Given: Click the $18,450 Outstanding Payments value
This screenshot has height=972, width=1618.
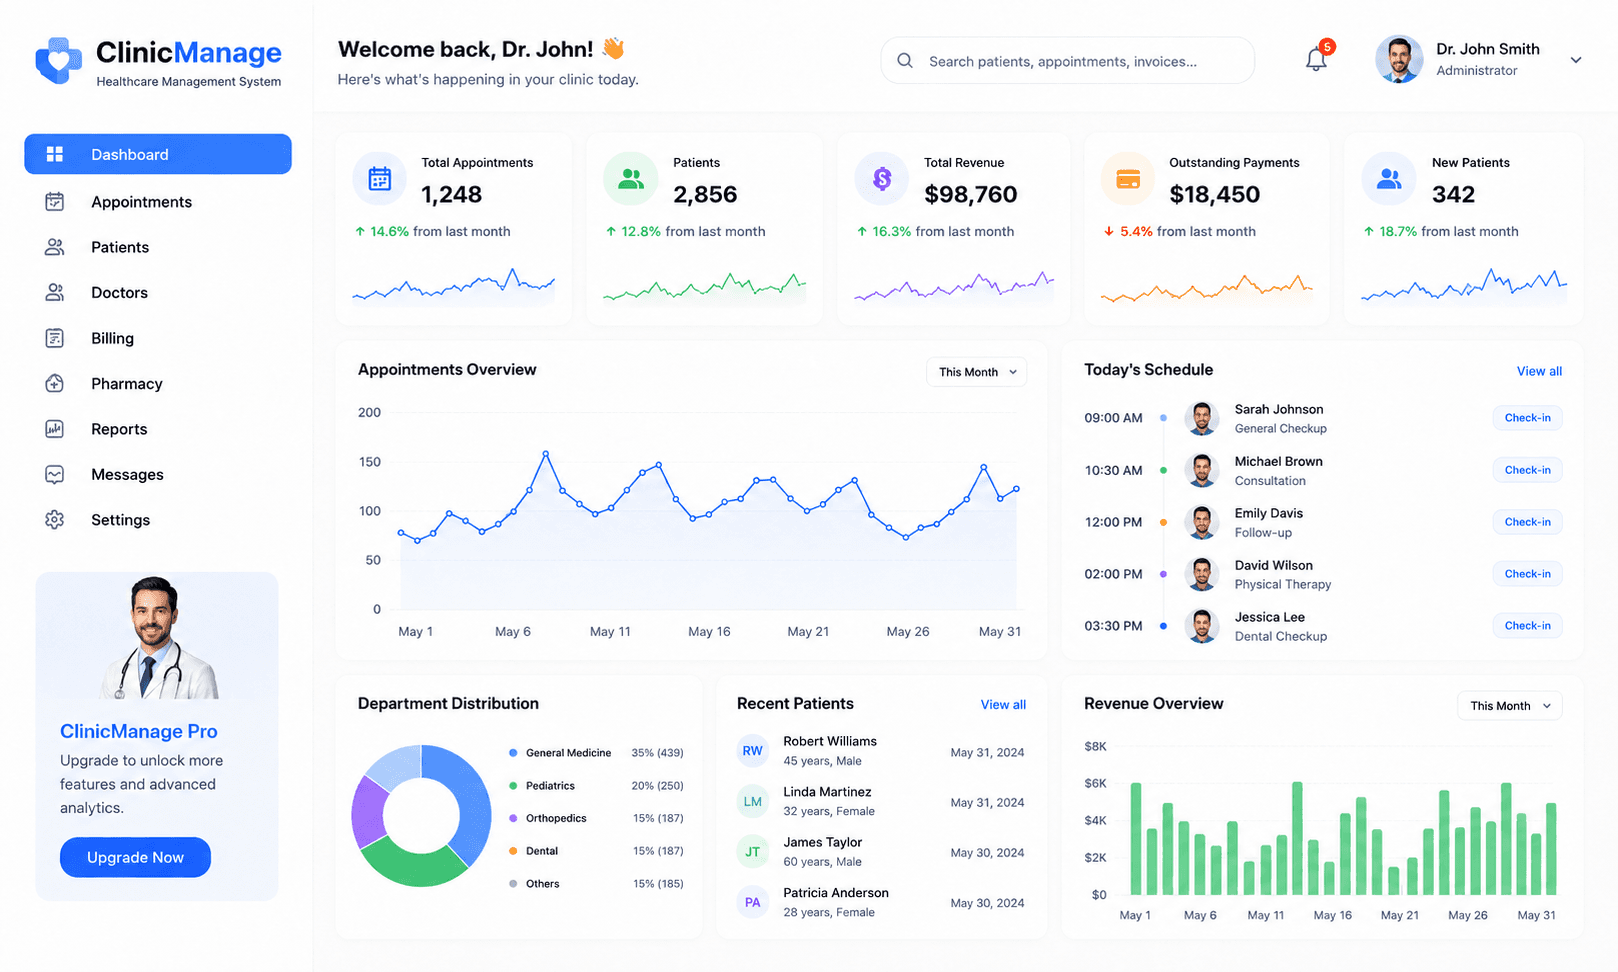Looking at the screenshot, I should [x=1214, y=194].
